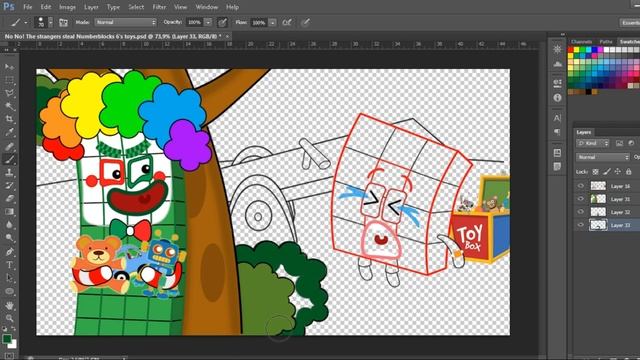Open the File menu

(x=28, y=7)
